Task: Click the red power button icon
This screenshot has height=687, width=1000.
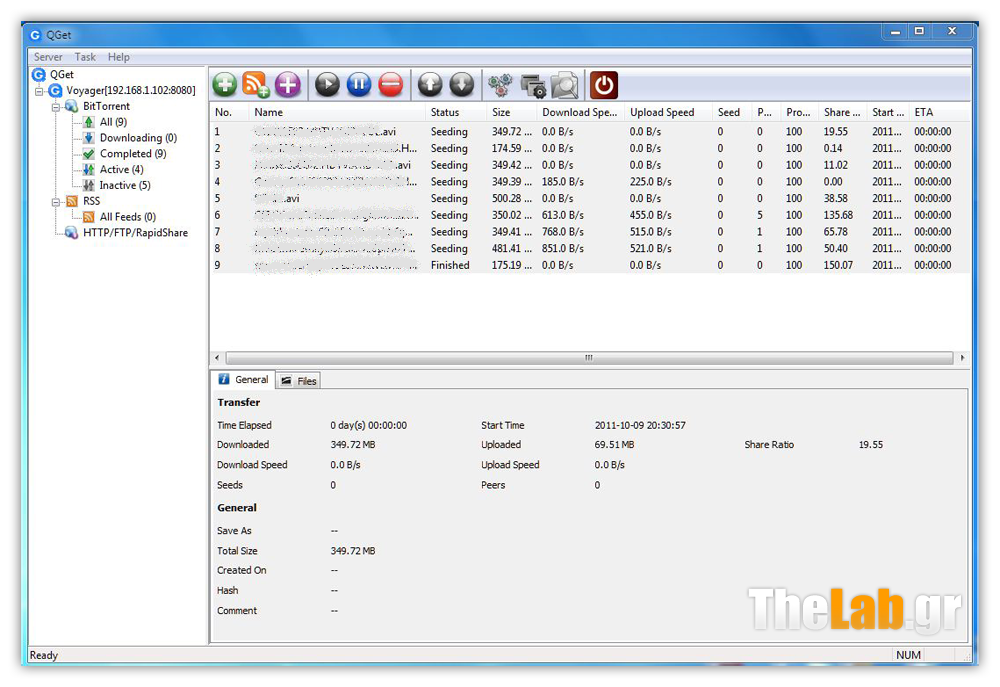Action: click(x=604, y=85)
